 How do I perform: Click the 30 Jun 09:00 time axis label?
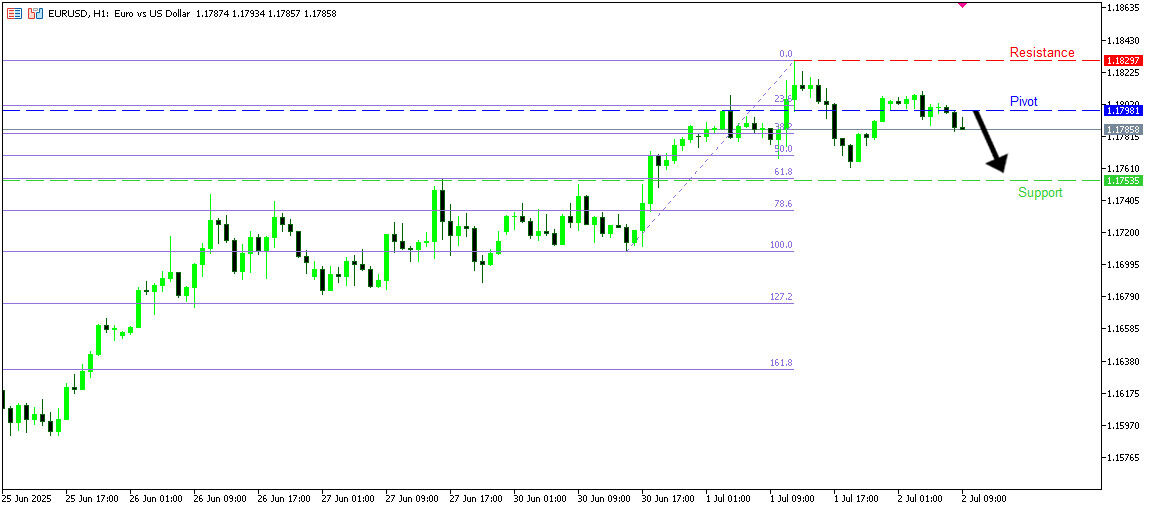(603, 497)
